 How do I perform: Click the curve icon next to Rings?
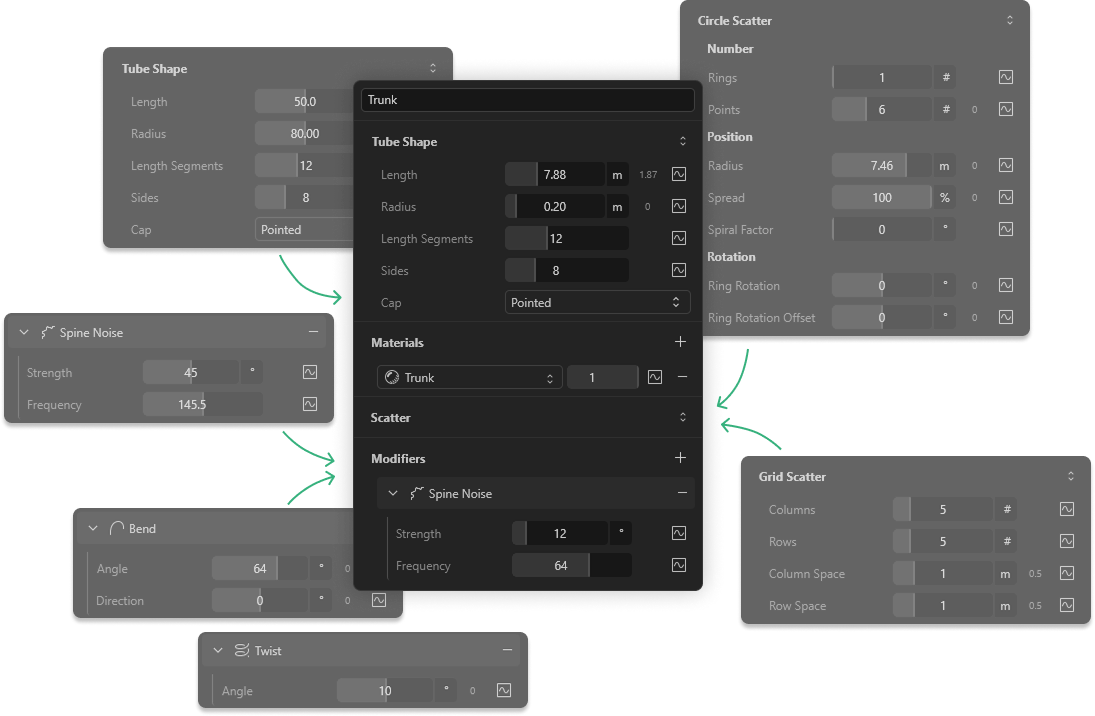(1006, 78)
